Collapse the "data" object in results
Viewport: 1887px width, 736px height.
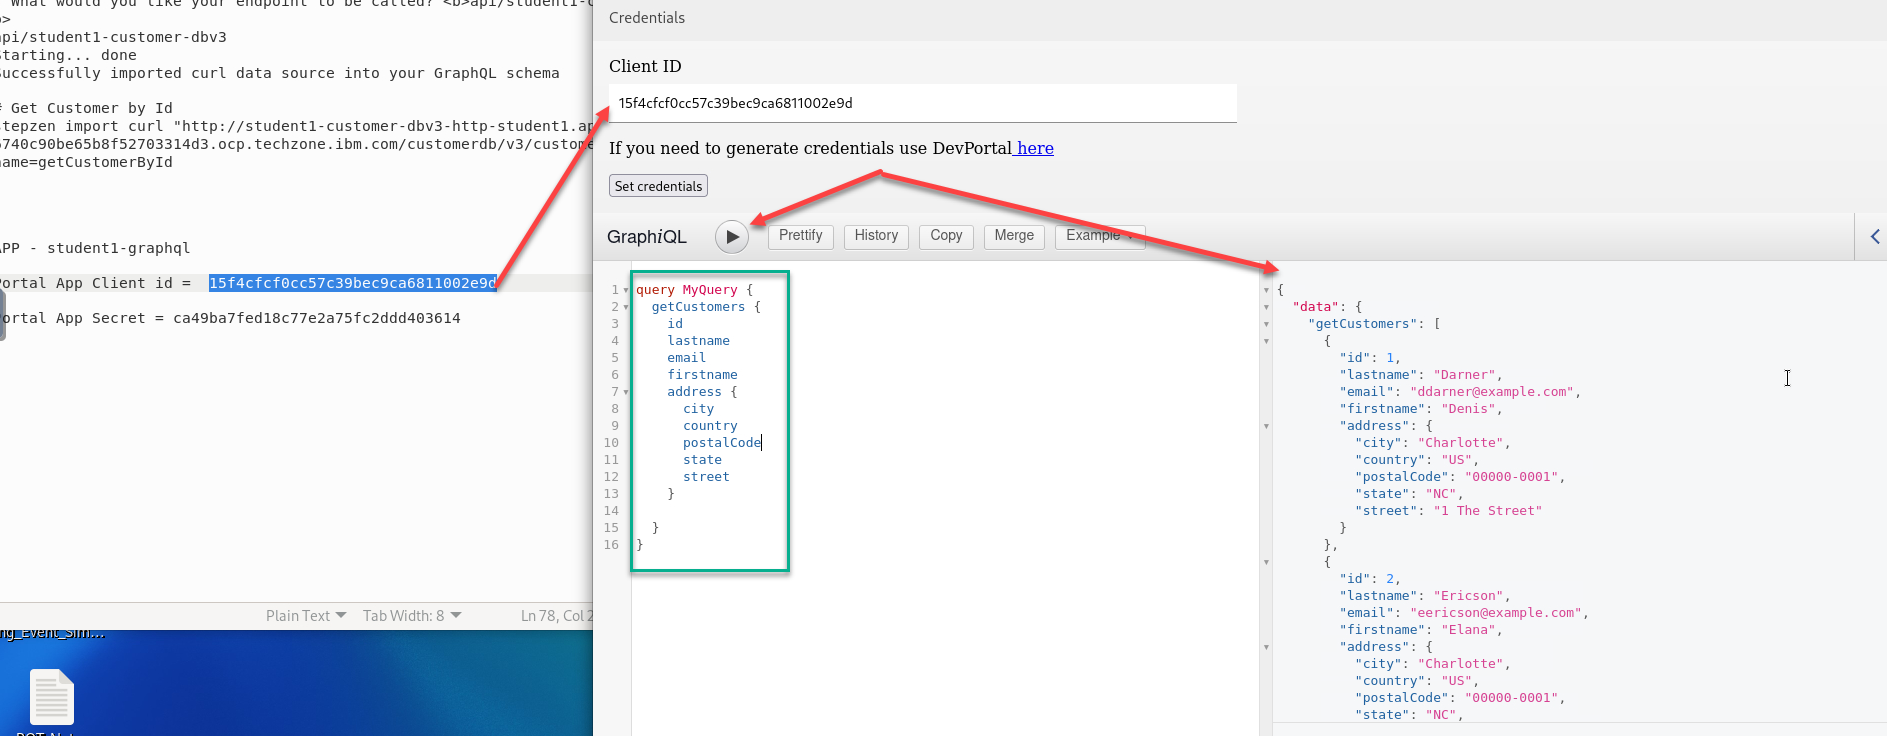pyautogui.click(x=1266, y=307)
